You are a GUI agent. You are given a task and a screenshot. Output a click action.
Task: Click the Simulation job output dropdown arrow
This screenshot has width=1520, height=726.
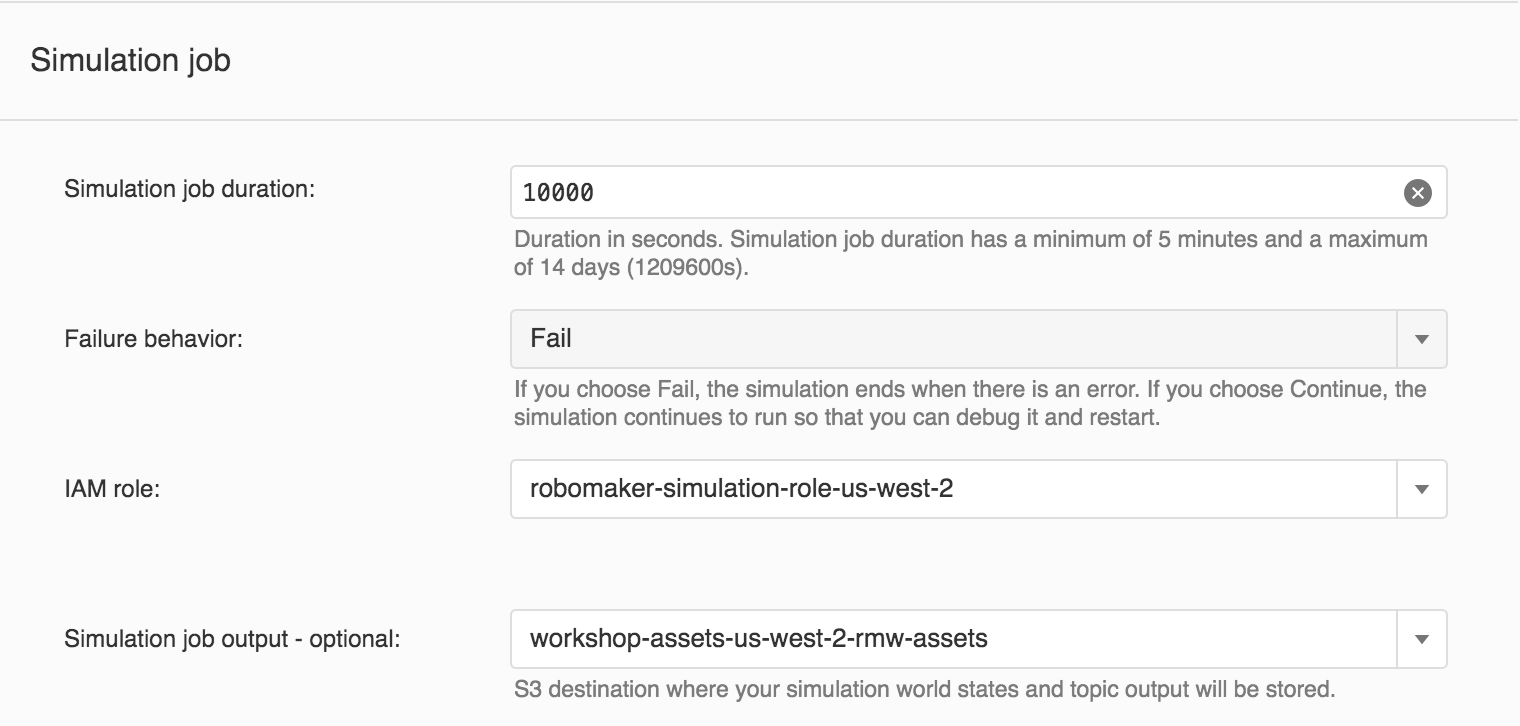1422,639
